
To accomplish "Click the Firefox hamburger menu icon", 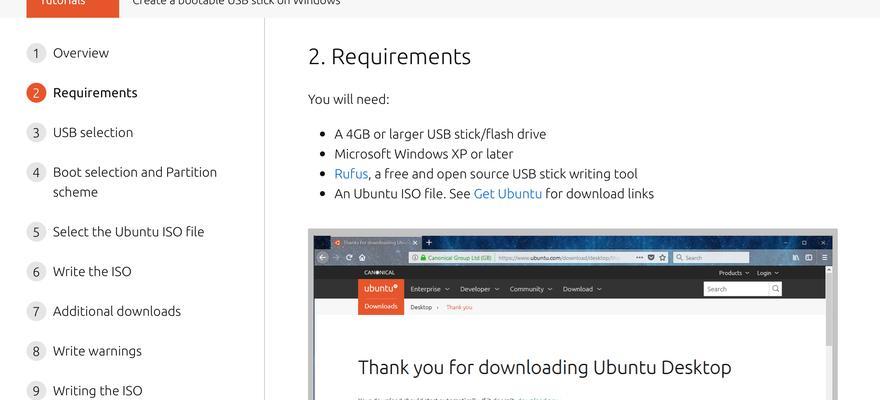I will coord(824,258).
